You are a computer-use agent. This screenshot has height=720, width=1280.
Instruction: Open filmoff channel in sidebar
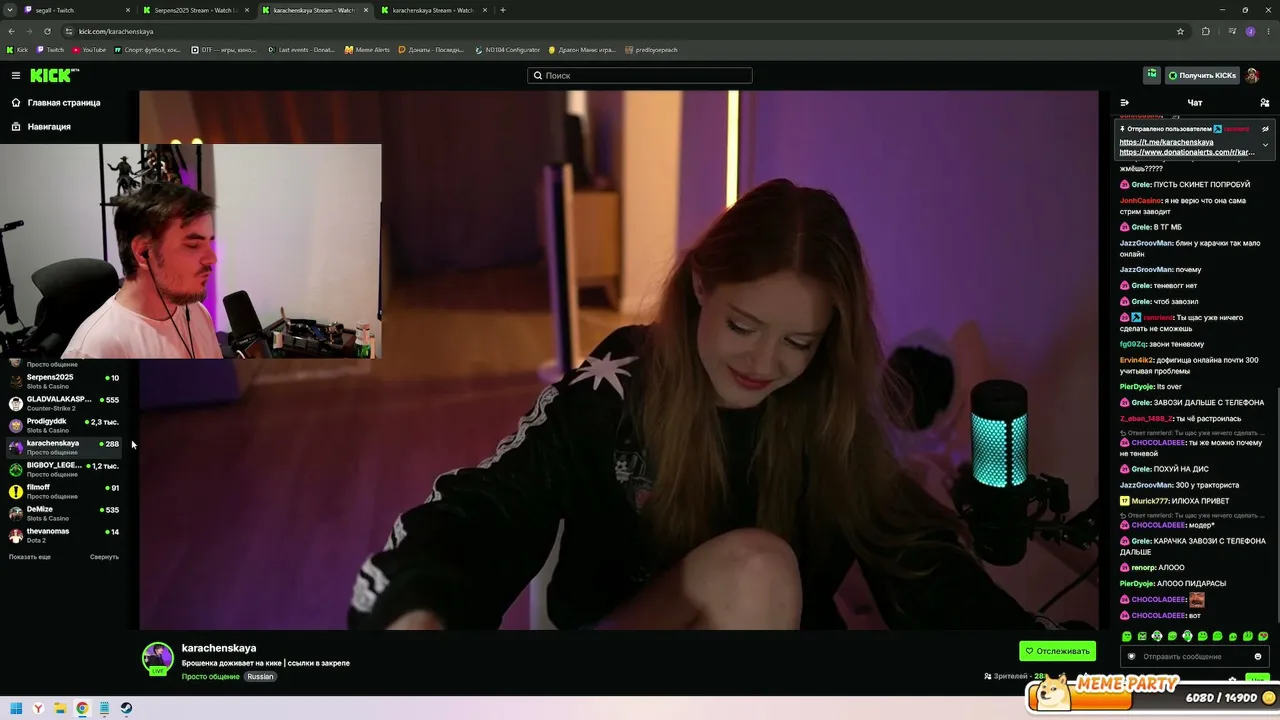pos(64,491)
